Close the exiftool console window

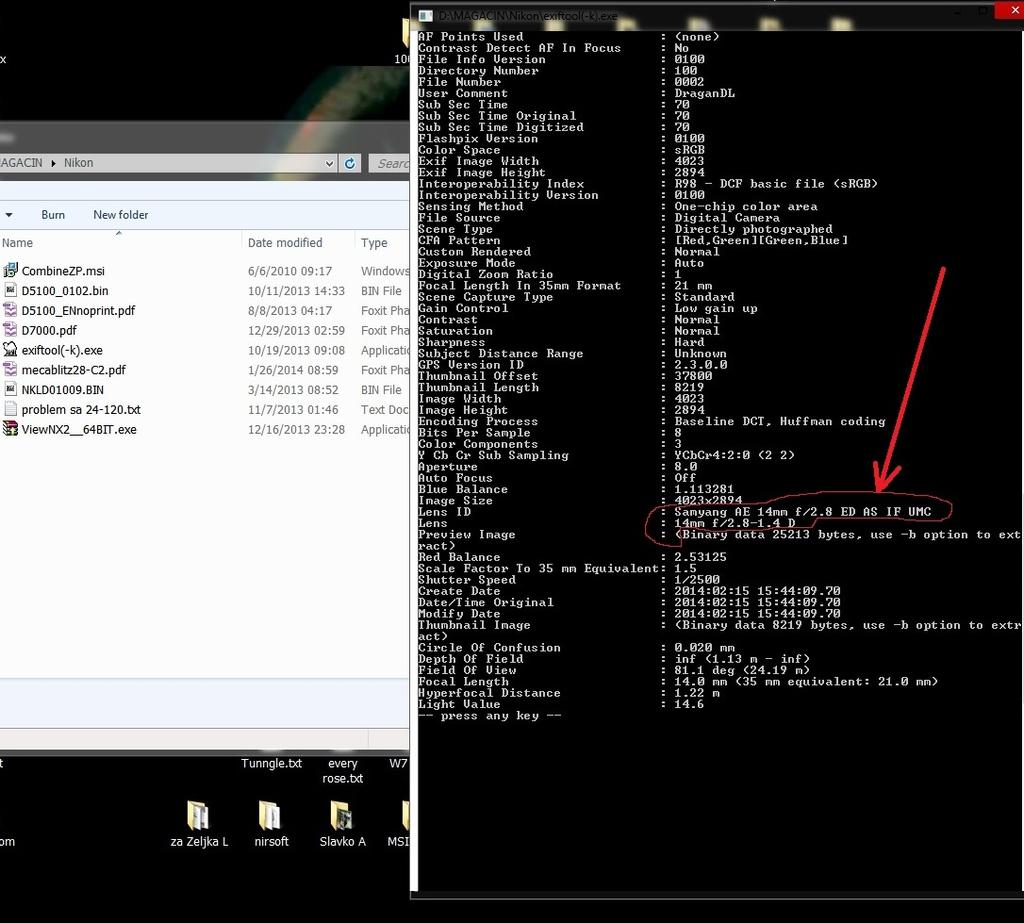tap(1008, 10)
